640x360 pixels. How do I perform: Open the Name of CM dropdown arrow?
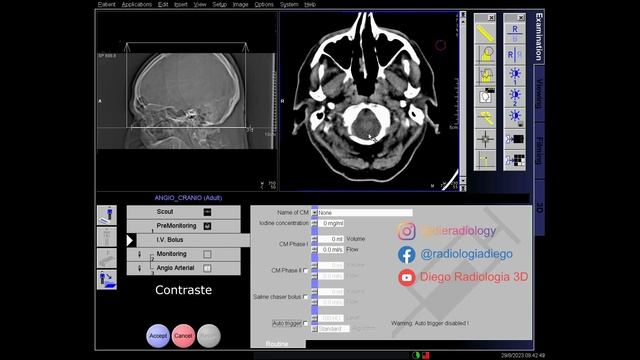point(314,213)
